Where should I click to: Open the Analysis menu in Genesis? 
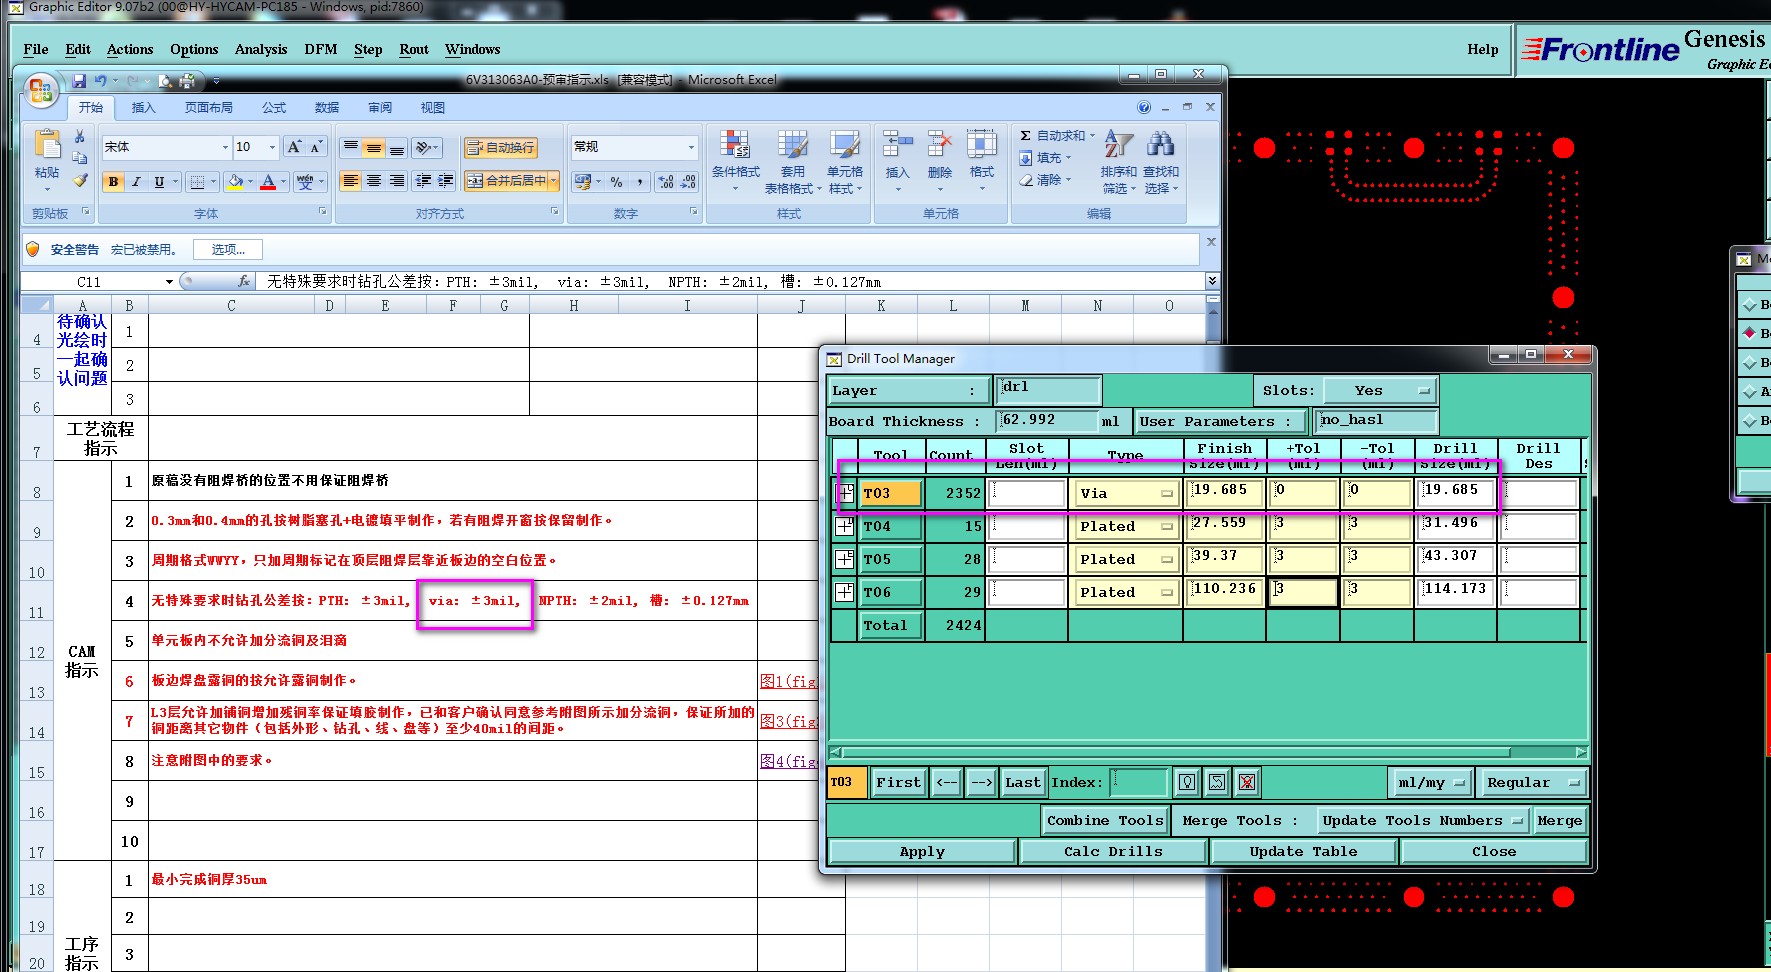pos(261,49)
